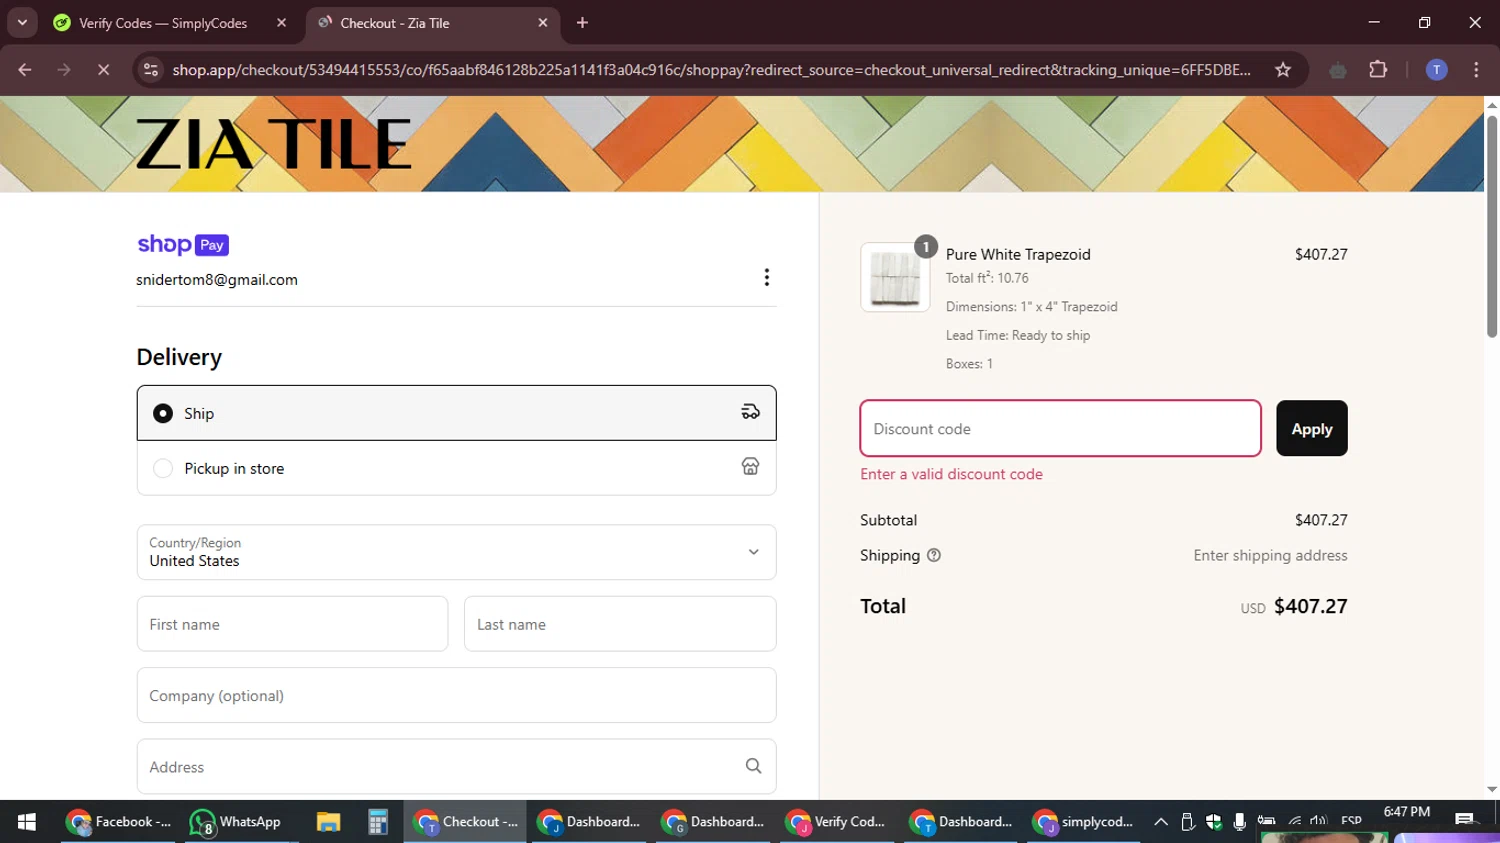
Task: Click the browser back arrow
Action: [25, 69]
